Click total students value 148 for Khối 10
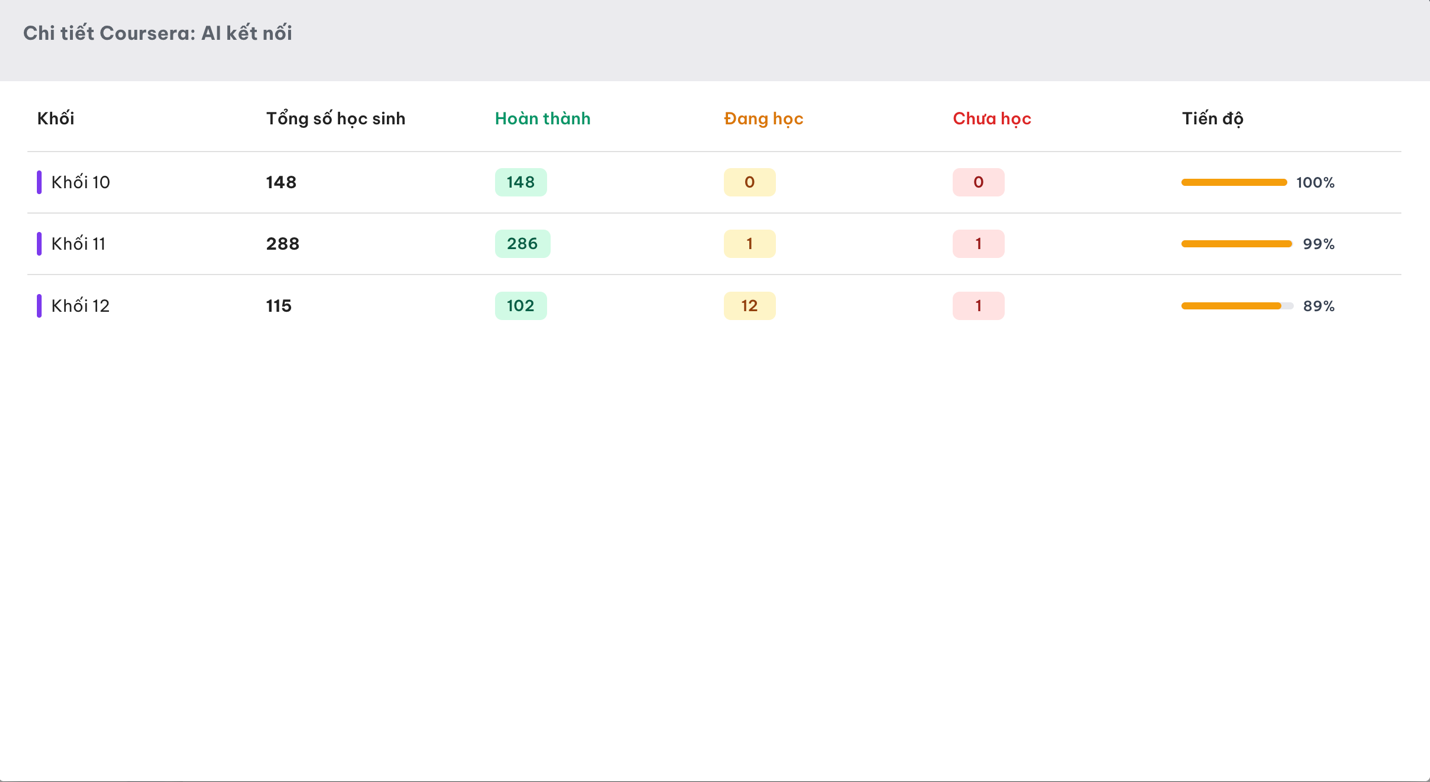This screenshot has height=782, width=1430. 281,182
